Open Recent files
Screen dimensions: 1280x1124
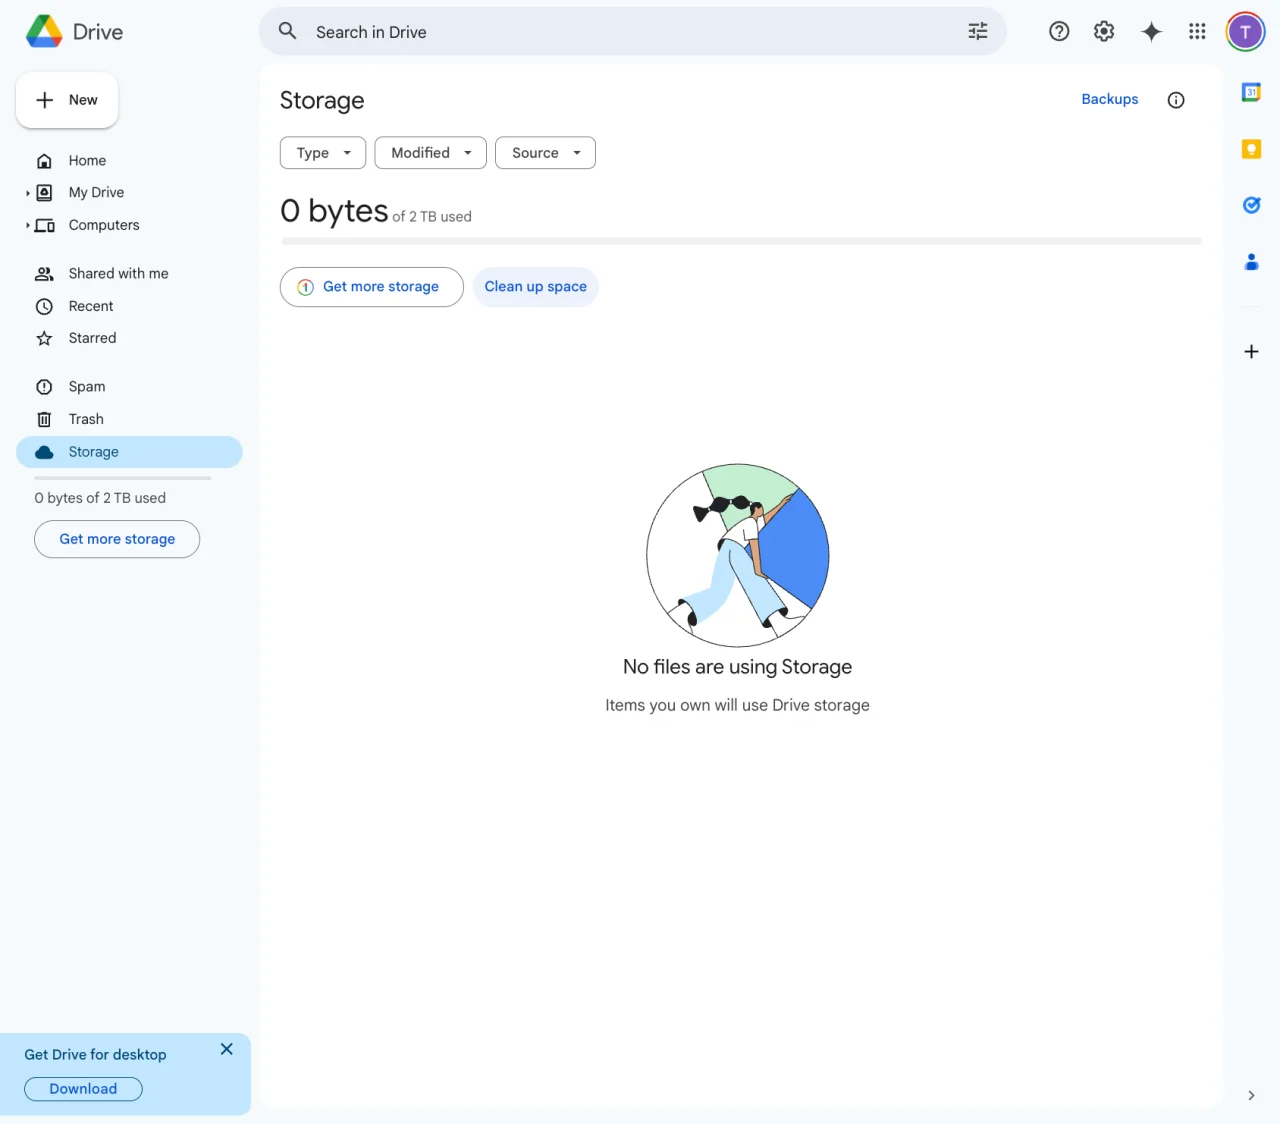(x=129, y=306)
